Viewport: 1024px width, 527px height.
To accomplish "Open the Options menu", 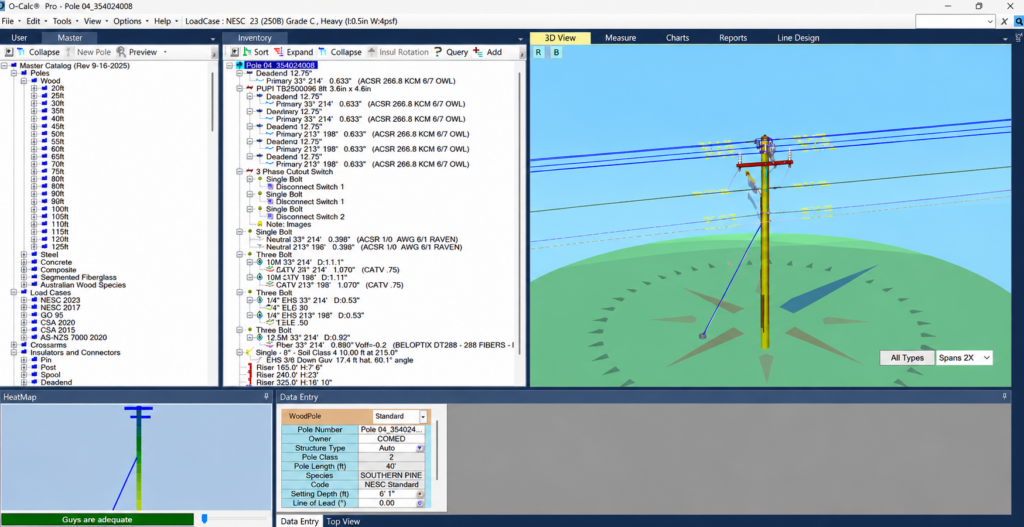I will coord(131,22).
